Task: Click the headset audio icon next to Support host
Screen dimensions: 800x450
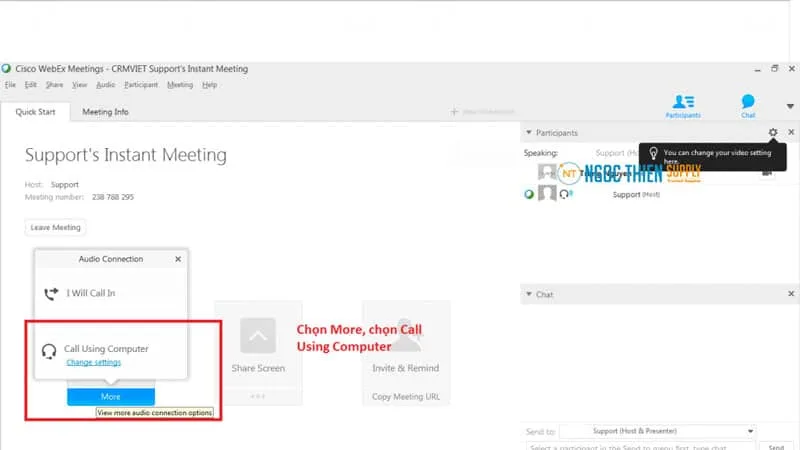Action: pyautogui.click(x=565, y=194)
